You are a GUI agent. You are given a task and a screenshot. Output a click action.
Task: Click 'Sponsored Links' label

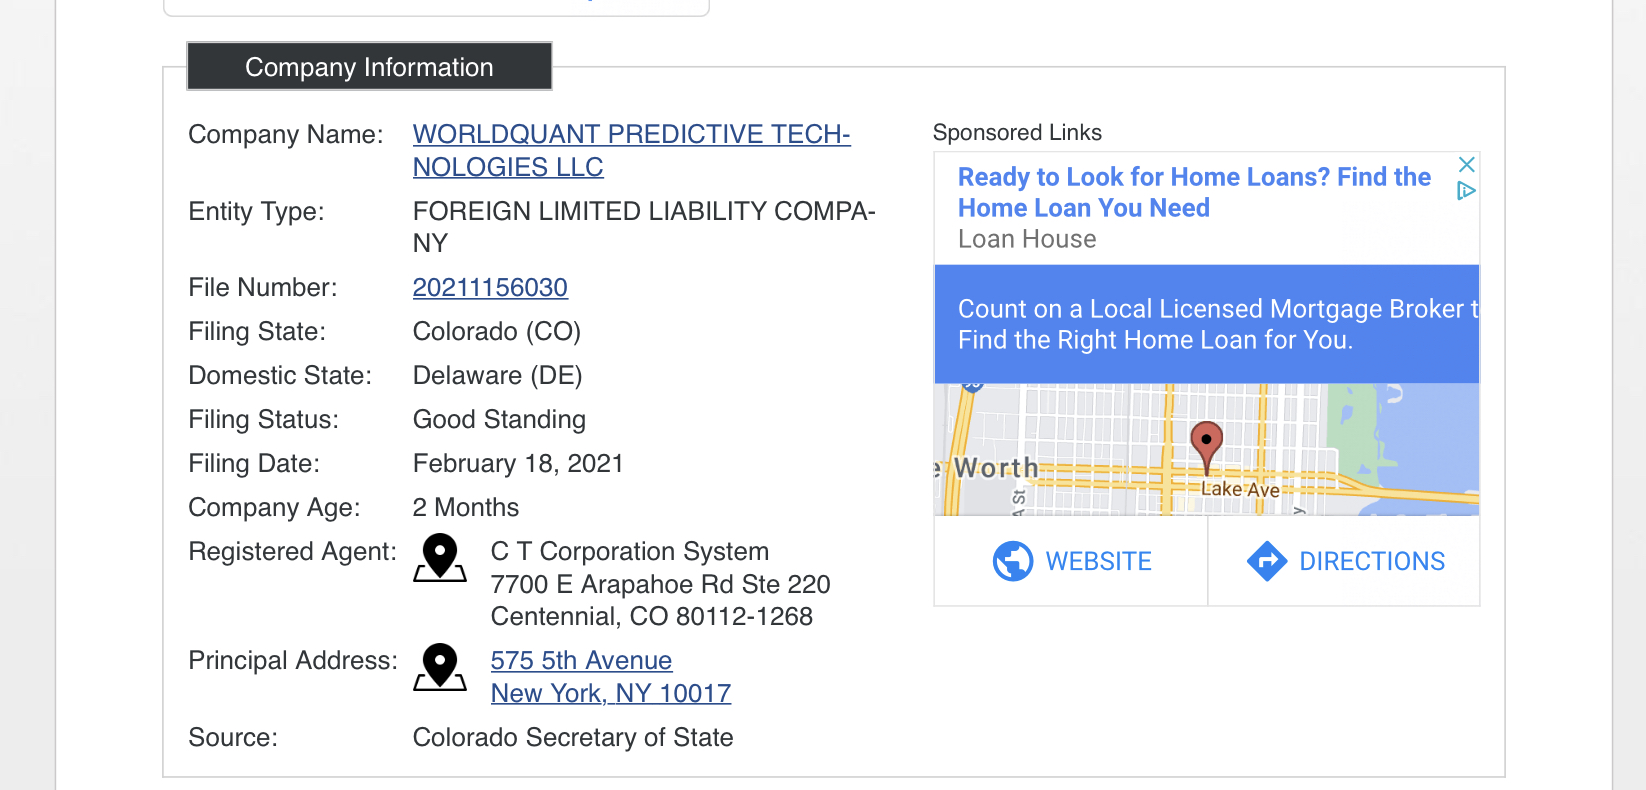[x=1017, y=132]
